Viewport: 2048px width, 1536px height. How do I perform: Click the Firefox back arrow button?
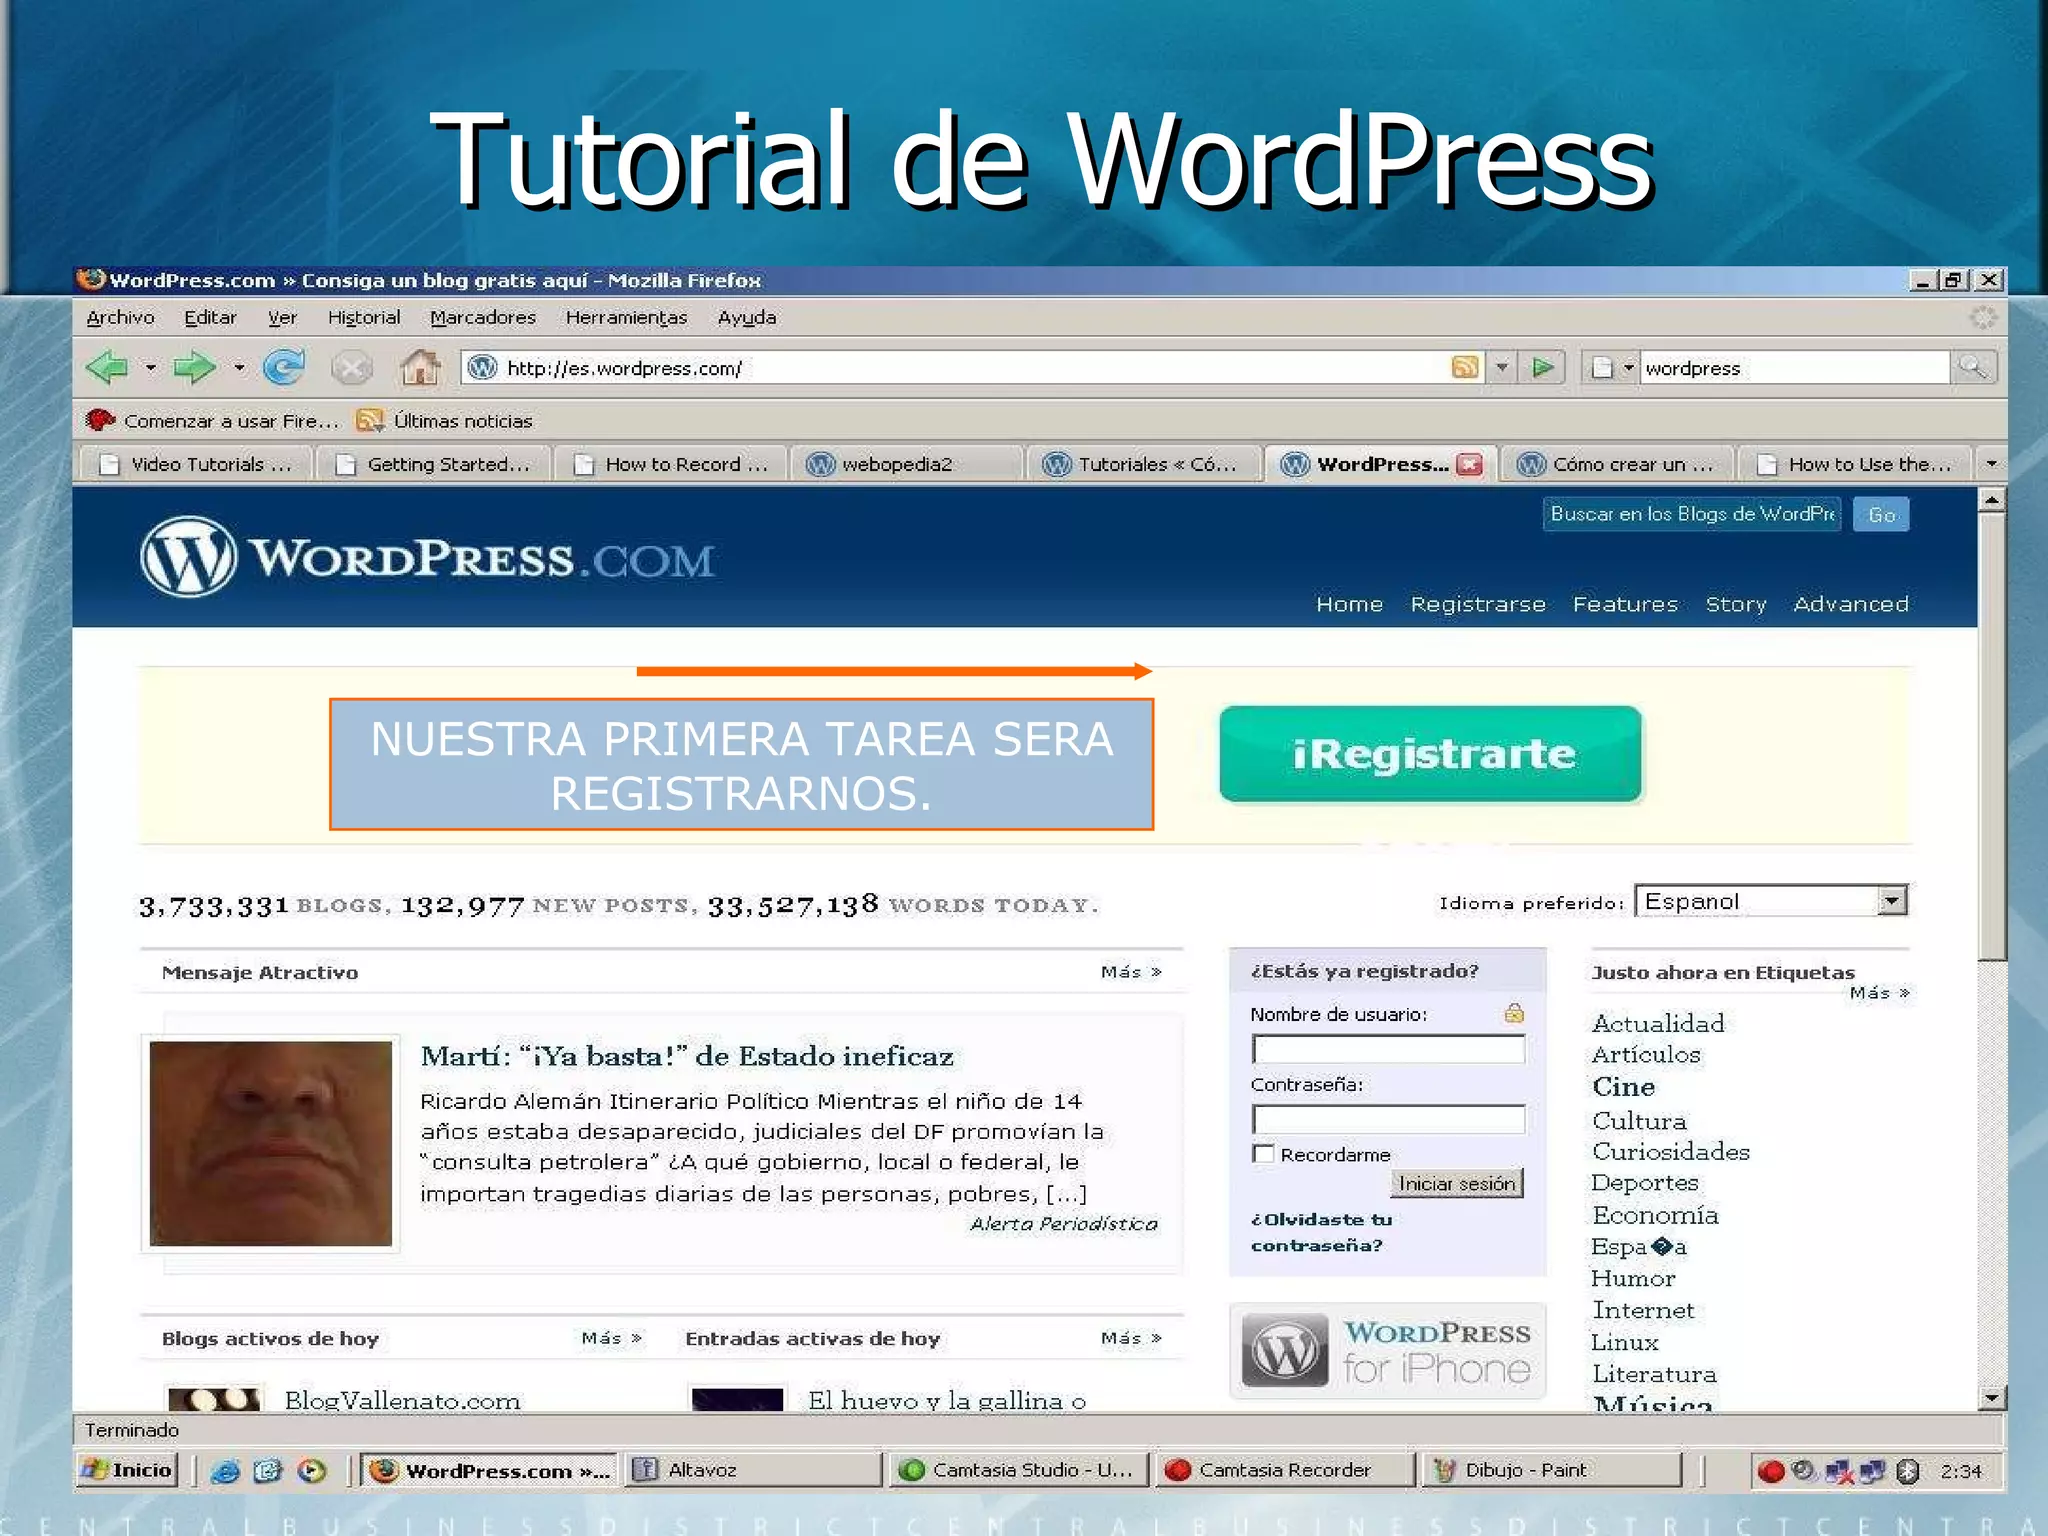107,367
